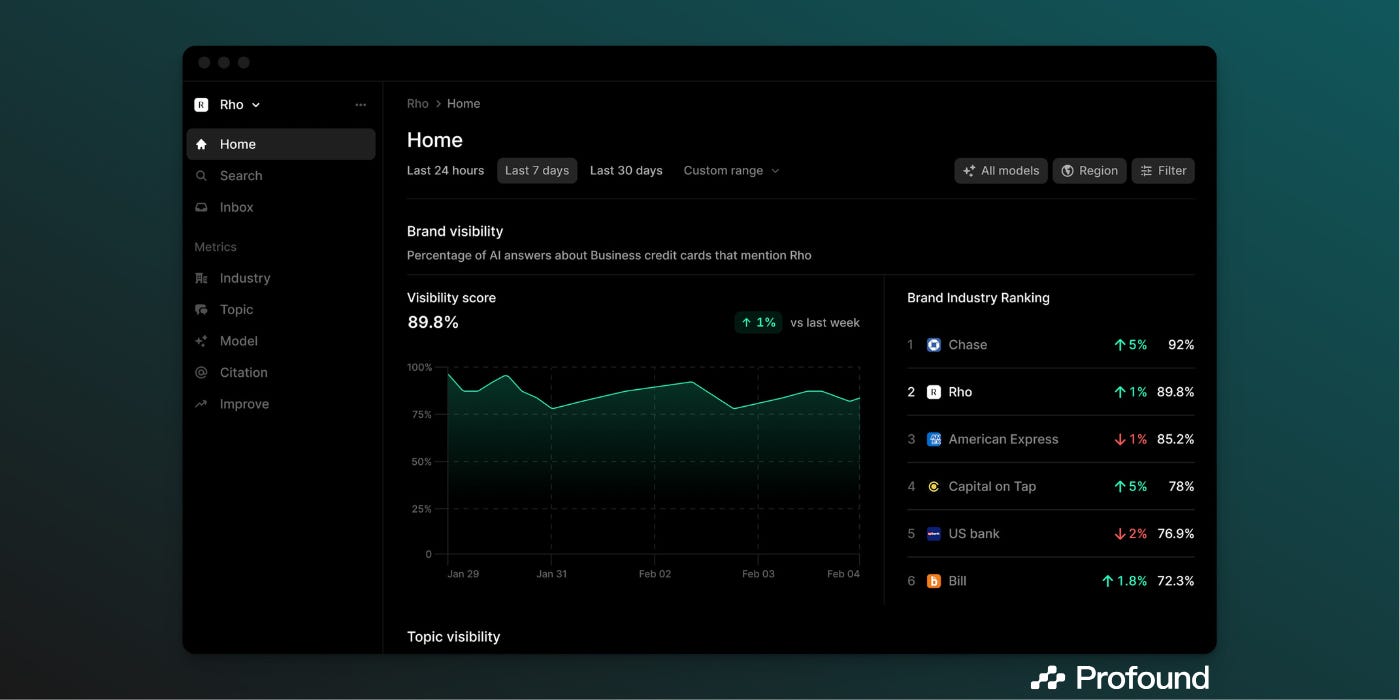
Task: Select the Last 24 hours range
Action: [x=445, y=171]
